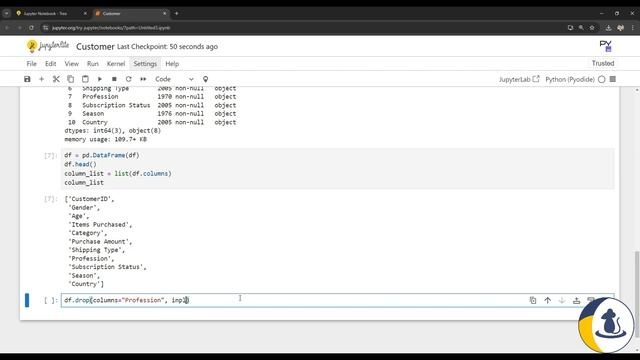
Task: Open the browser profile avatar
Action: pos(620,28)
